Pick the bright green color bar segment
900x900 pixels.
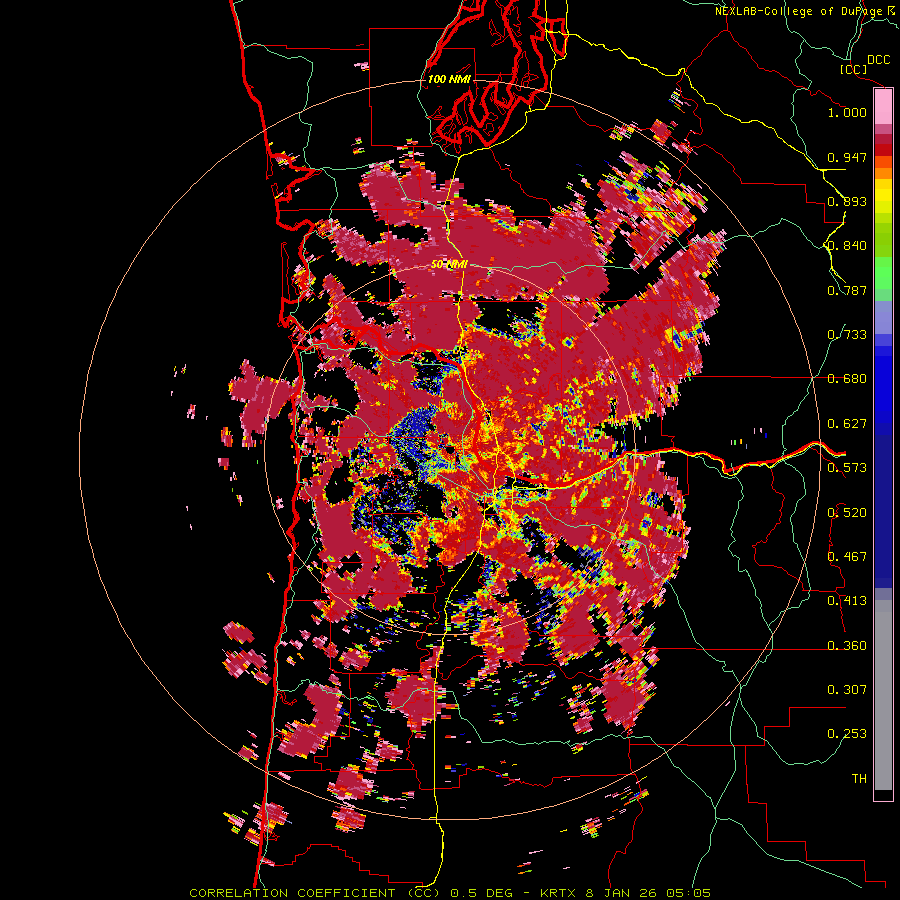click(x=883, y=273)
